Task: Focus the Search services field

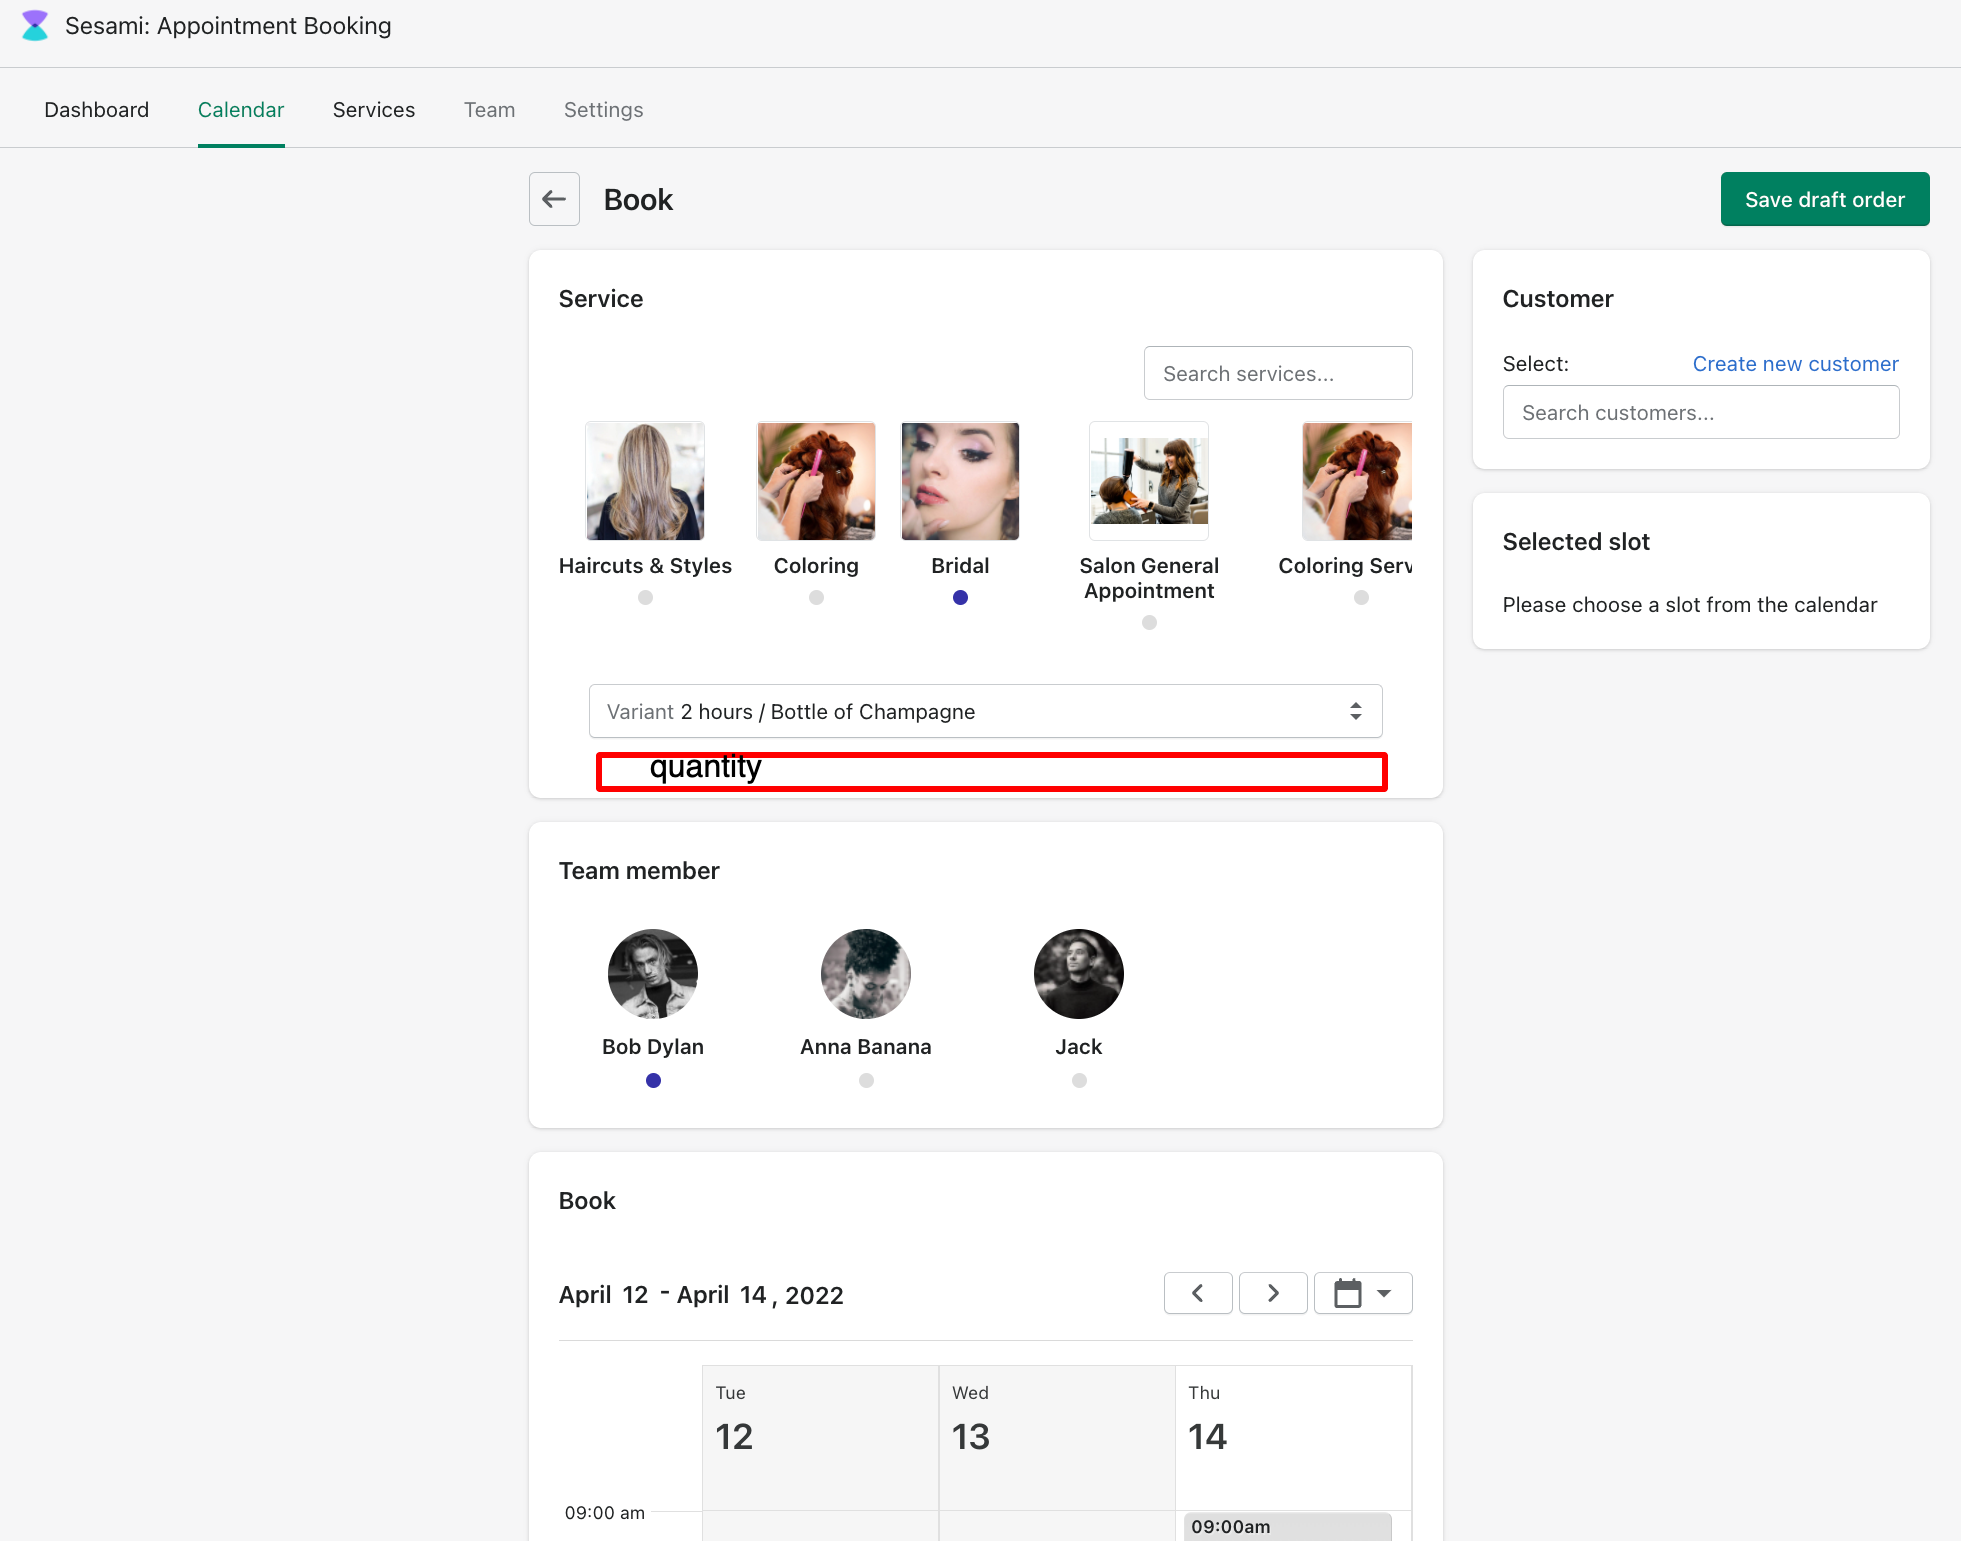Action: coord(1278,373)
